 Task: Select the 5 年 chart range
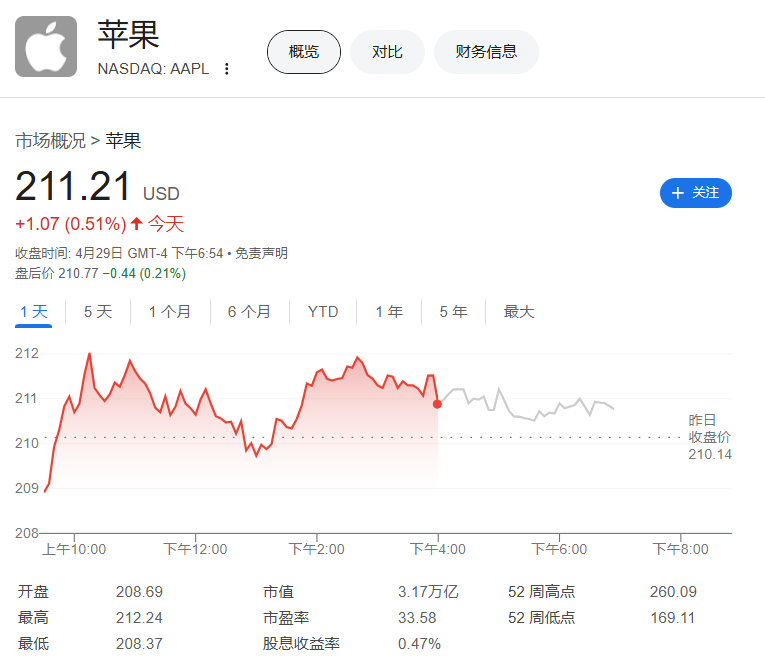tap(453, 311)
